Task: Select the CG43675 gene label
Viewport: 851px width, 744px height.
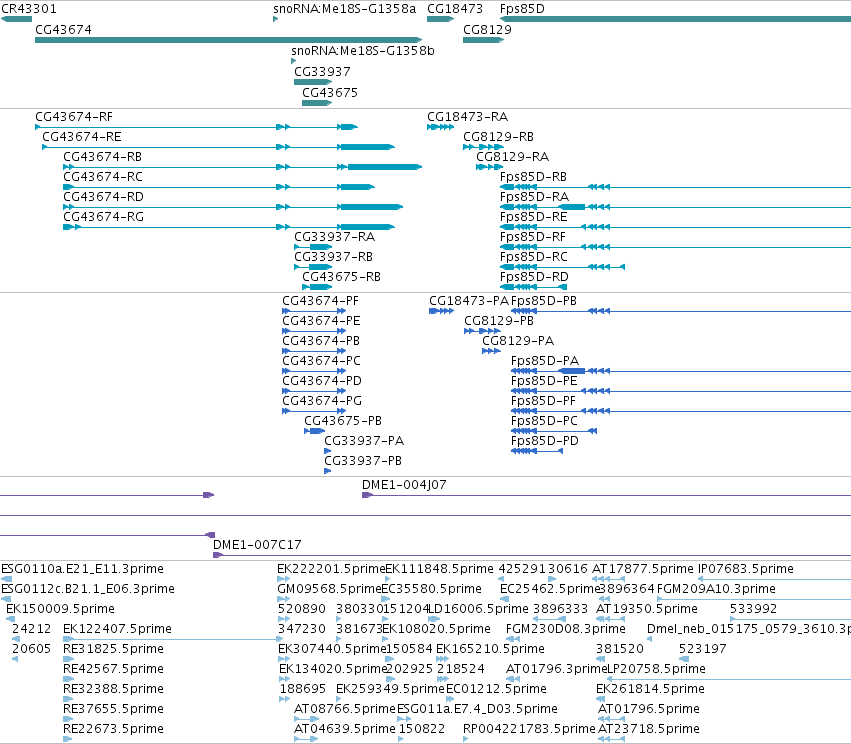Action: tap(330, 93)
